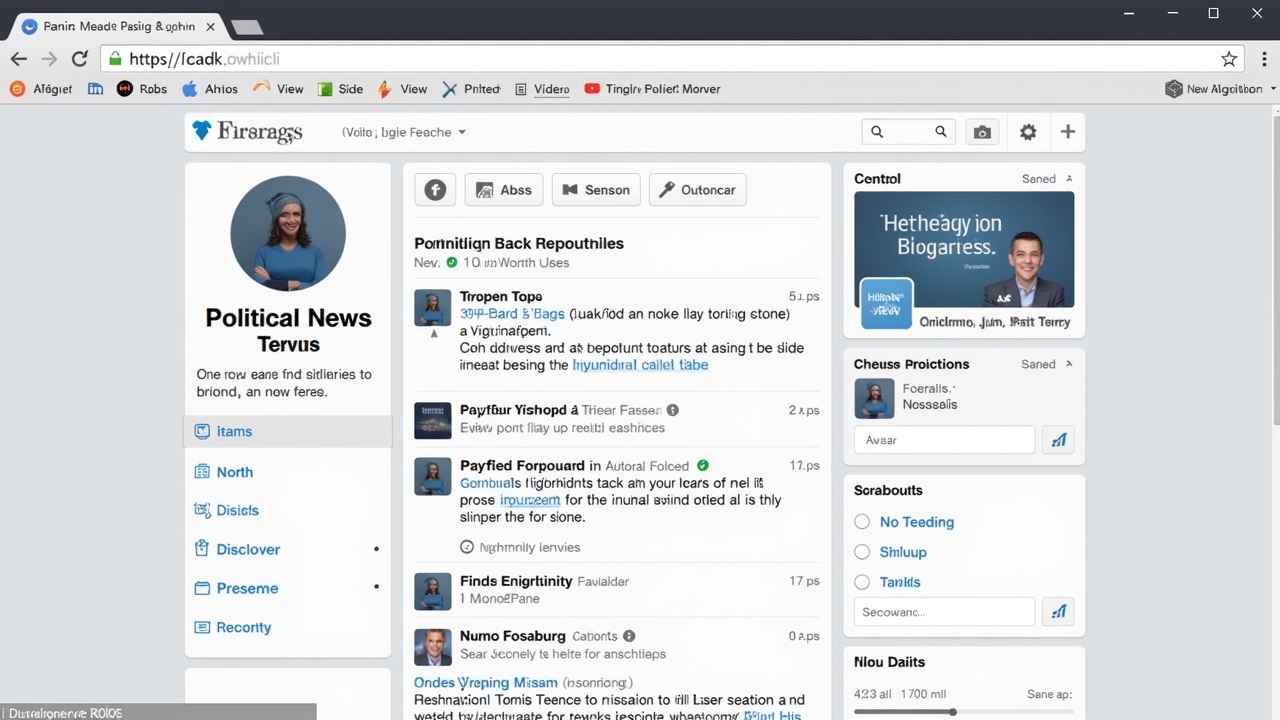Viewport: 1280px width, 720px height.
Task: Click the Hollow View button on the banner
Action: pos(886,303)
